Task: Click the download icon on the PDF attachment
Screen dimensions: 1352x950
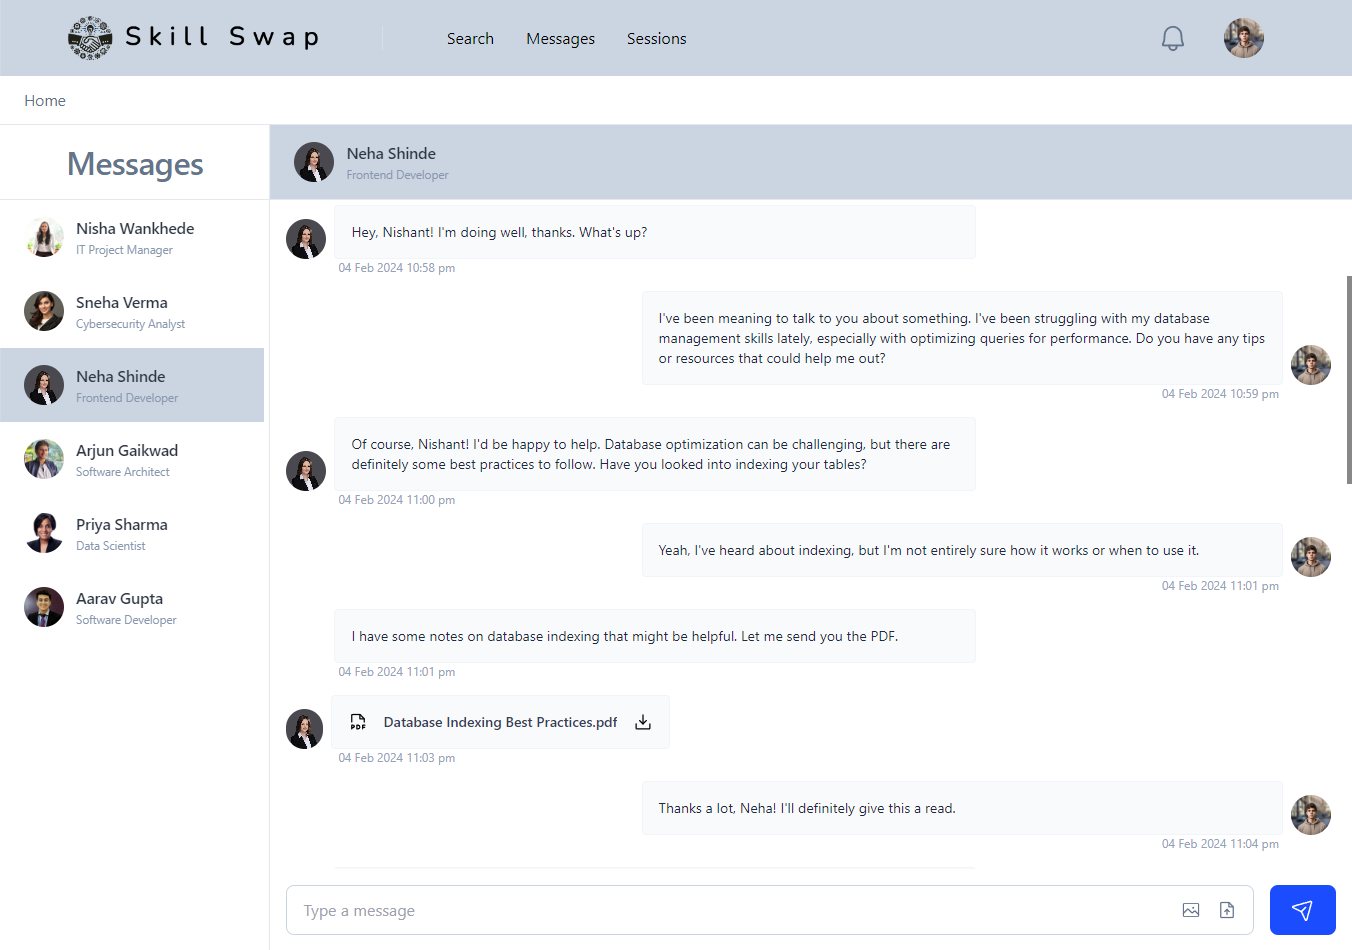Action: pyautogui.click(x=642, y=721)
